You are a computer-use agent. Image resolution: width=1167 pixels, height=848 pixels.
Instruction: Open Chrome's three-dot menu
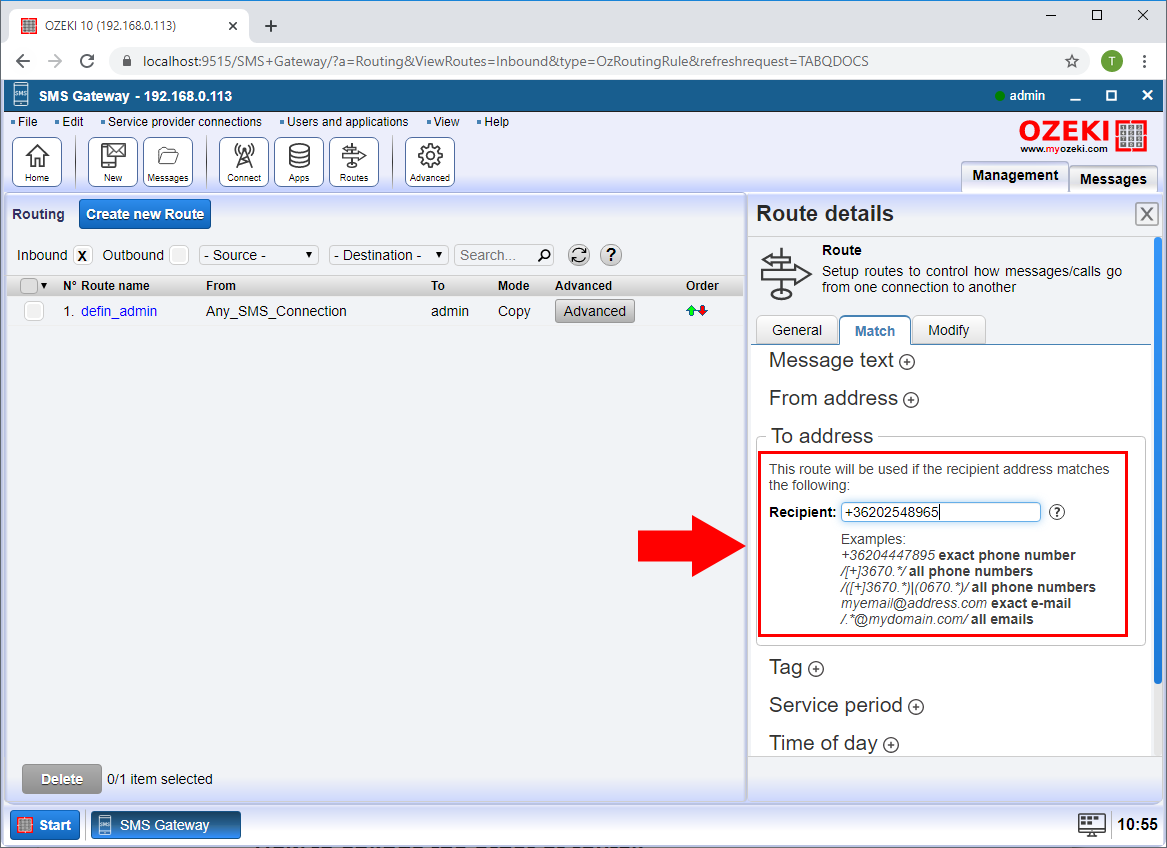coord(1145,61)
